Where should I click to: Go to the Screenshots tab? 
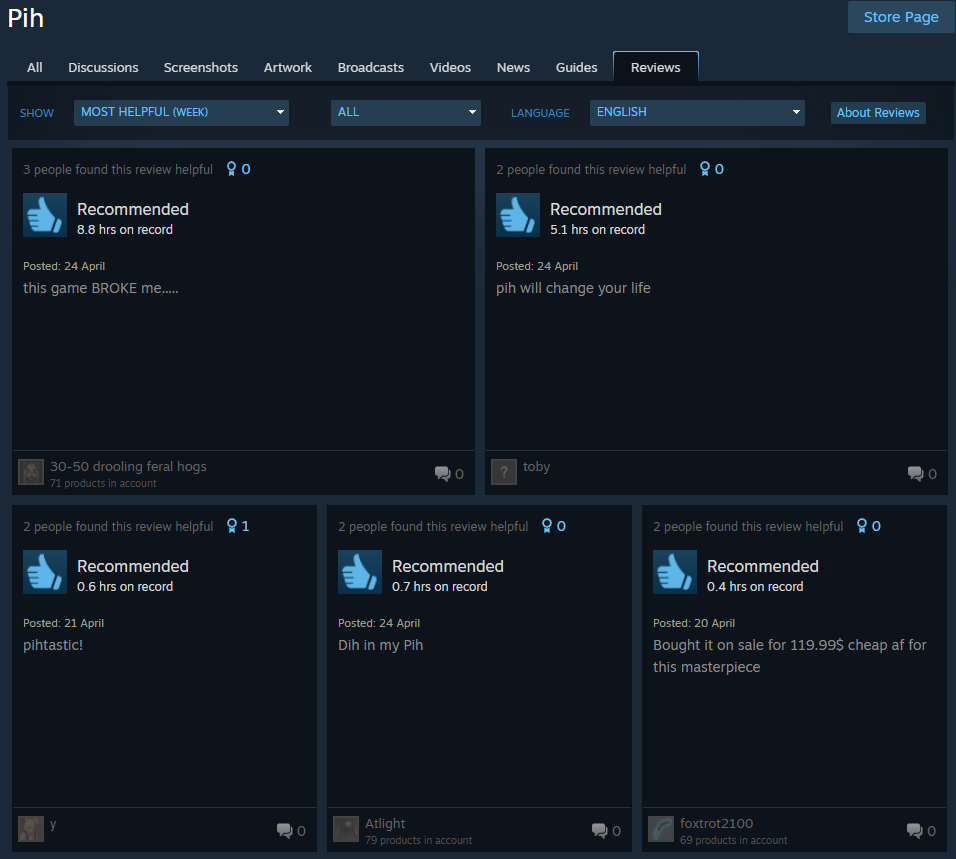pyautogui.click(x=201, y=68)
